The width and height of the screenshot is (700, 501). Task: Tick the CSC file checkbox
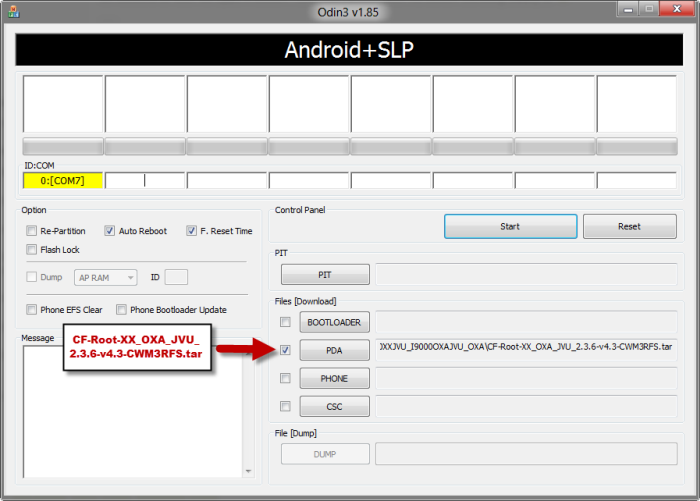pos(285,406)
